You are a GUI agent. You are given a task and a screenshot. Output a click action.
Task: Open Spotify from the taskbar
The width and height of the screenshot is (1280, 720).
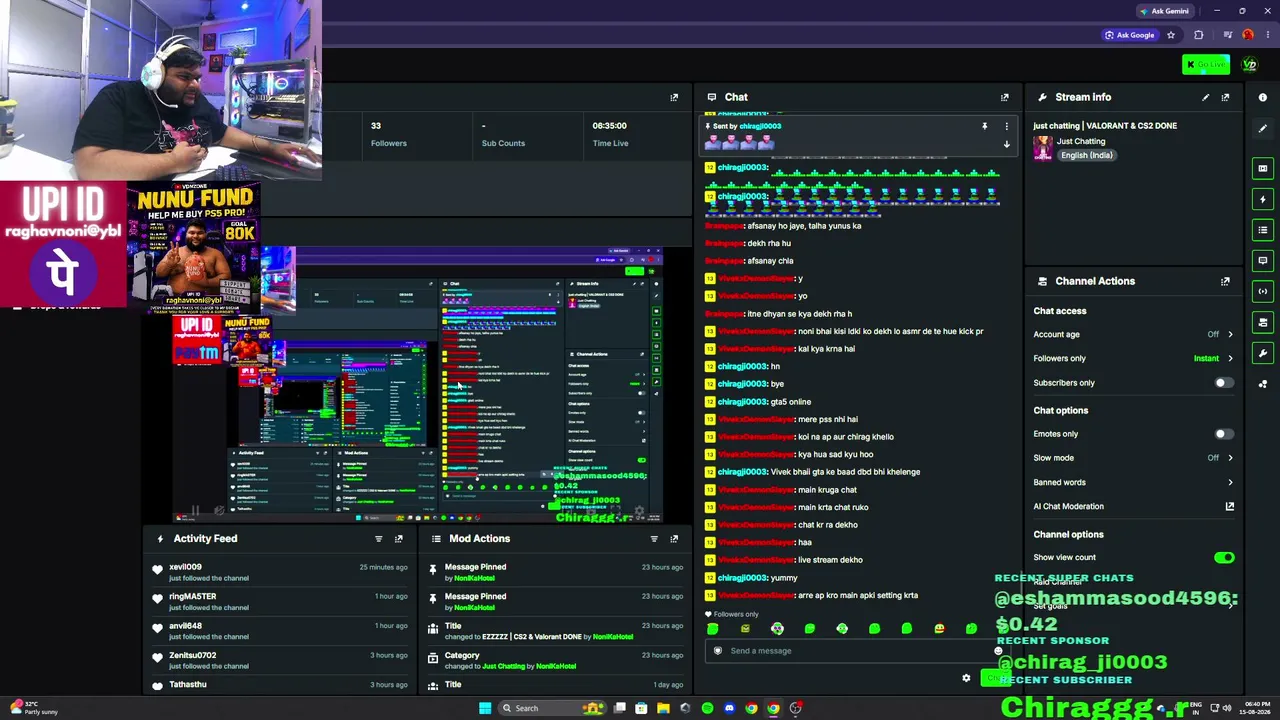(x=707, y=708)
